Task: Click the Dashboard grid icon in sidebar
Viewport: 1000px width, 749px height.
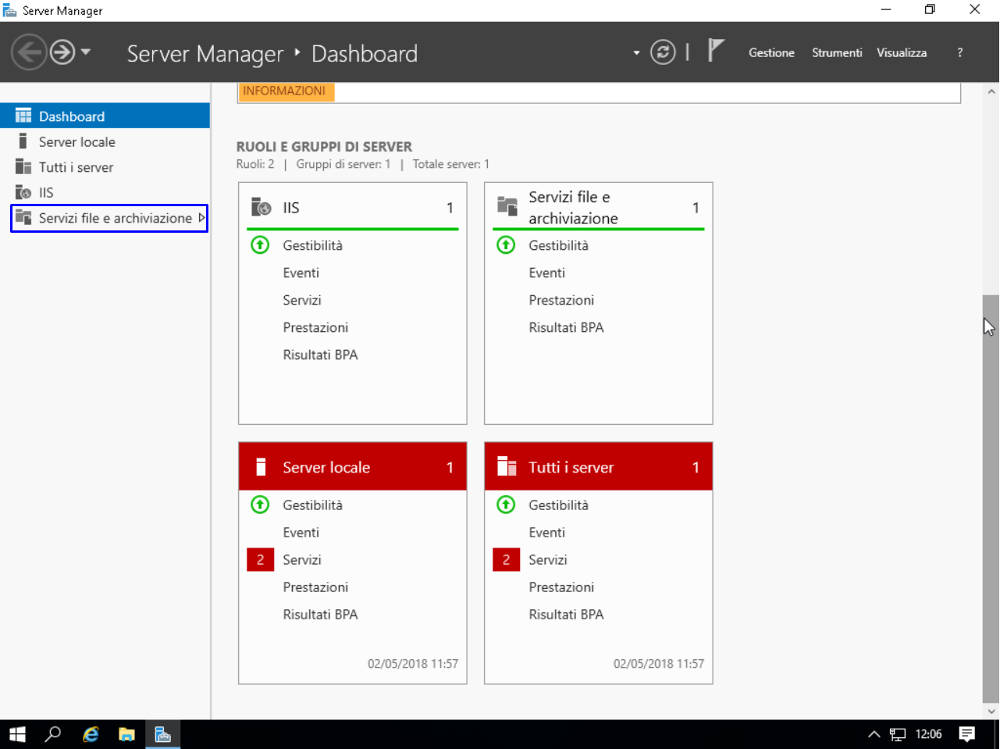Action: point(23,115)
